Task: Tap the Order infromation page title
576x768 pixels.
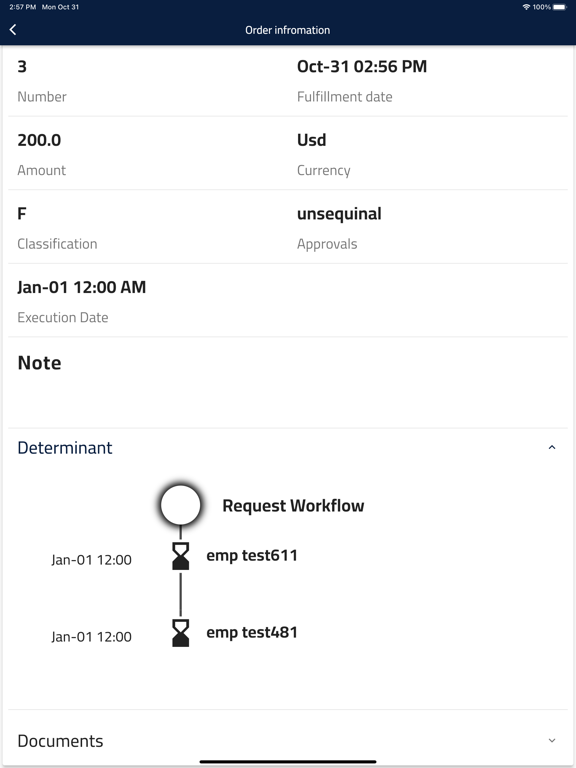Action: click(x=288, y=30)
